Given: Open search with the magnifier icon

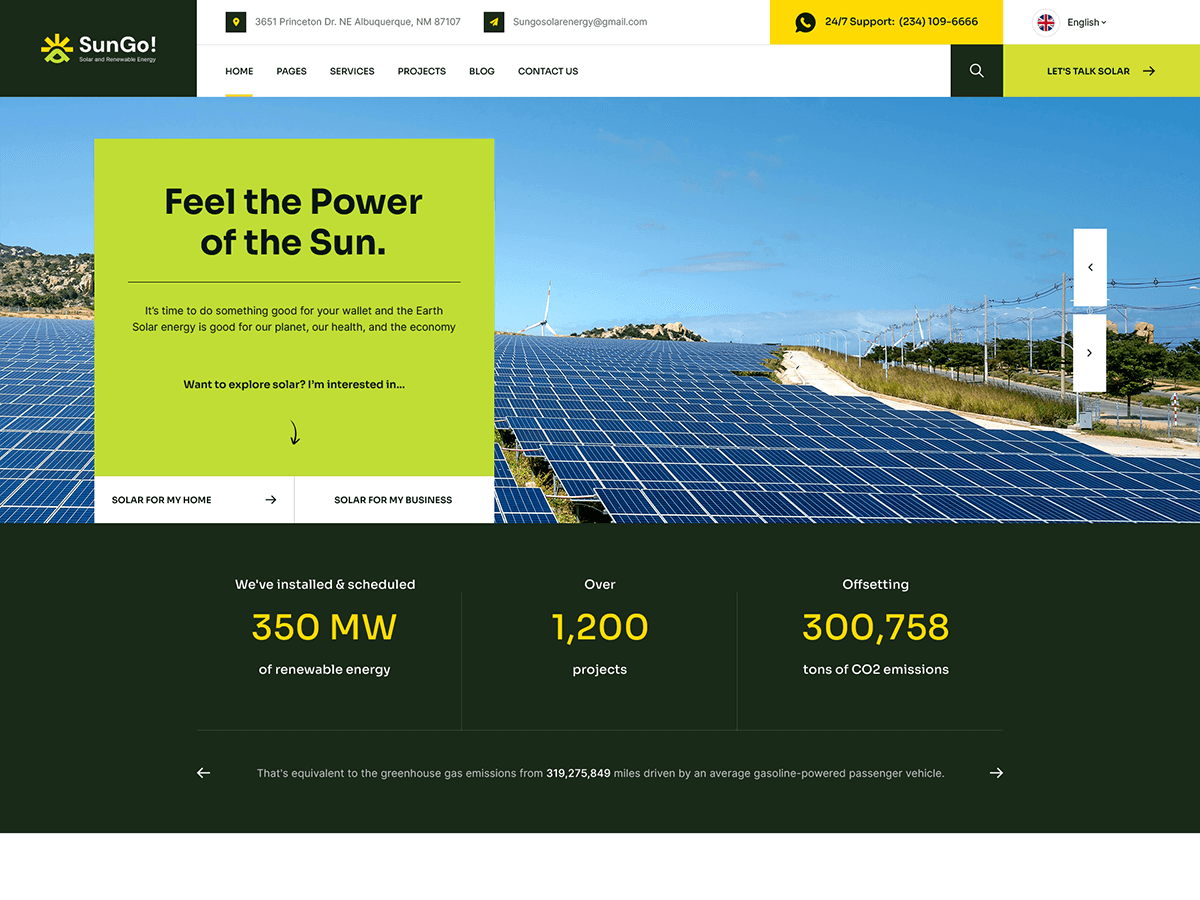Looking at the screenshot, I should tap(976, 71).
